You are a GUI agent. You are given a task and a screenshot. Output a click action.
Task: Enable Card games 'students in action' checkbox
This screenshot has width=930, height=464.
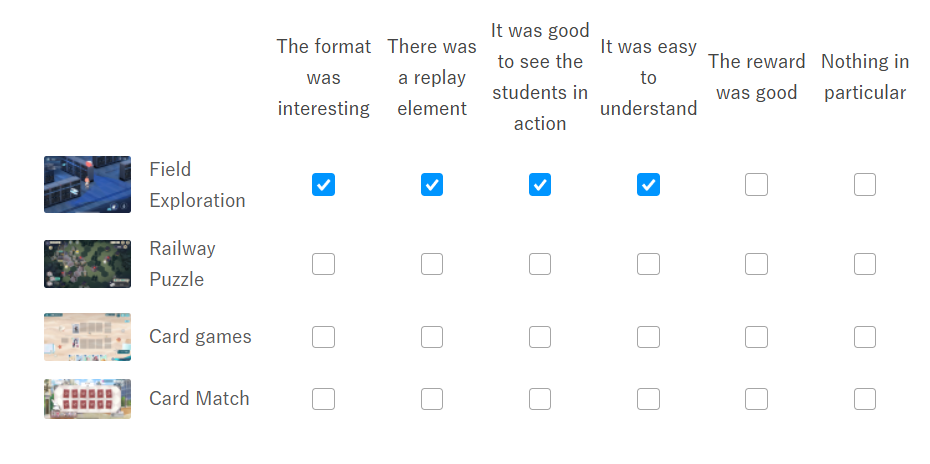point(540,337)
